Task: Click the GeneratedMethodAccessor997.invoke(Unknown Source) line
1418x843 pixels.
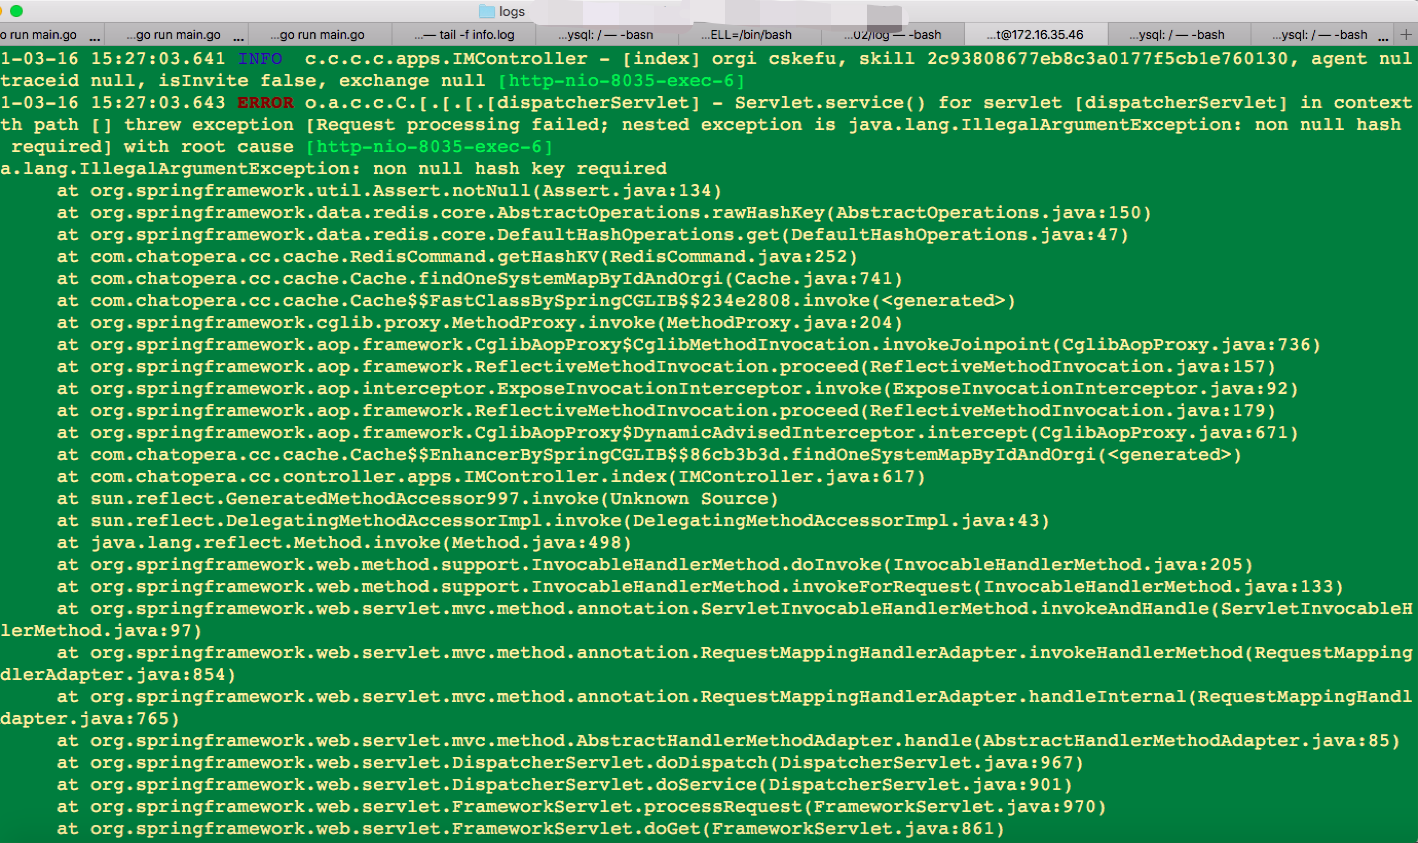Action: (417, 499)
